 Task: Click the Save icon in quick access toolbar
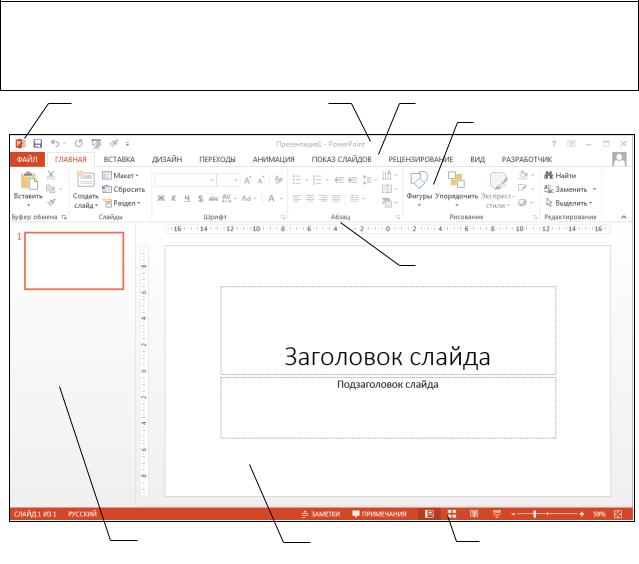coord(38,144)
